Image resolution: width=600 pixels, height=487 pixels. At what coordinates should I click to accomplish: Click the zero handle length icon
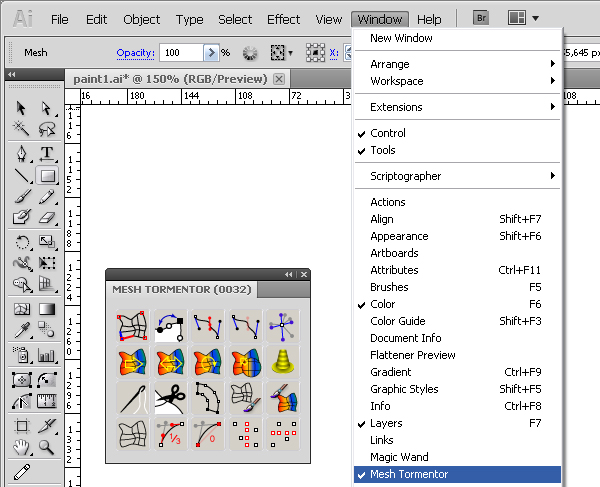[208, 435]
